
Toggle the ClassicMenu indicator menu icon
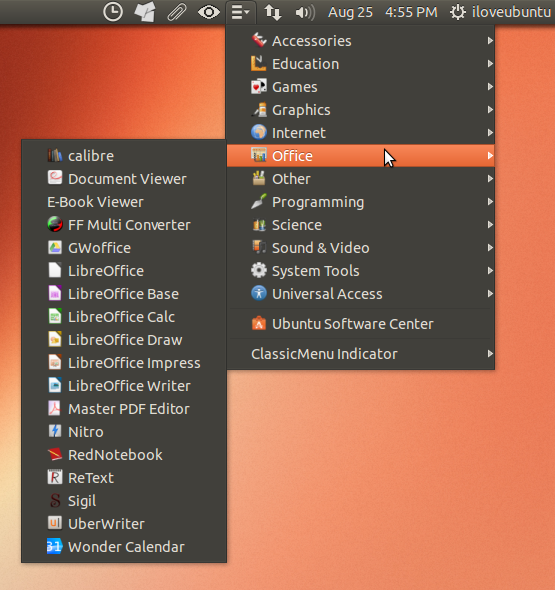tap(241, 12)
